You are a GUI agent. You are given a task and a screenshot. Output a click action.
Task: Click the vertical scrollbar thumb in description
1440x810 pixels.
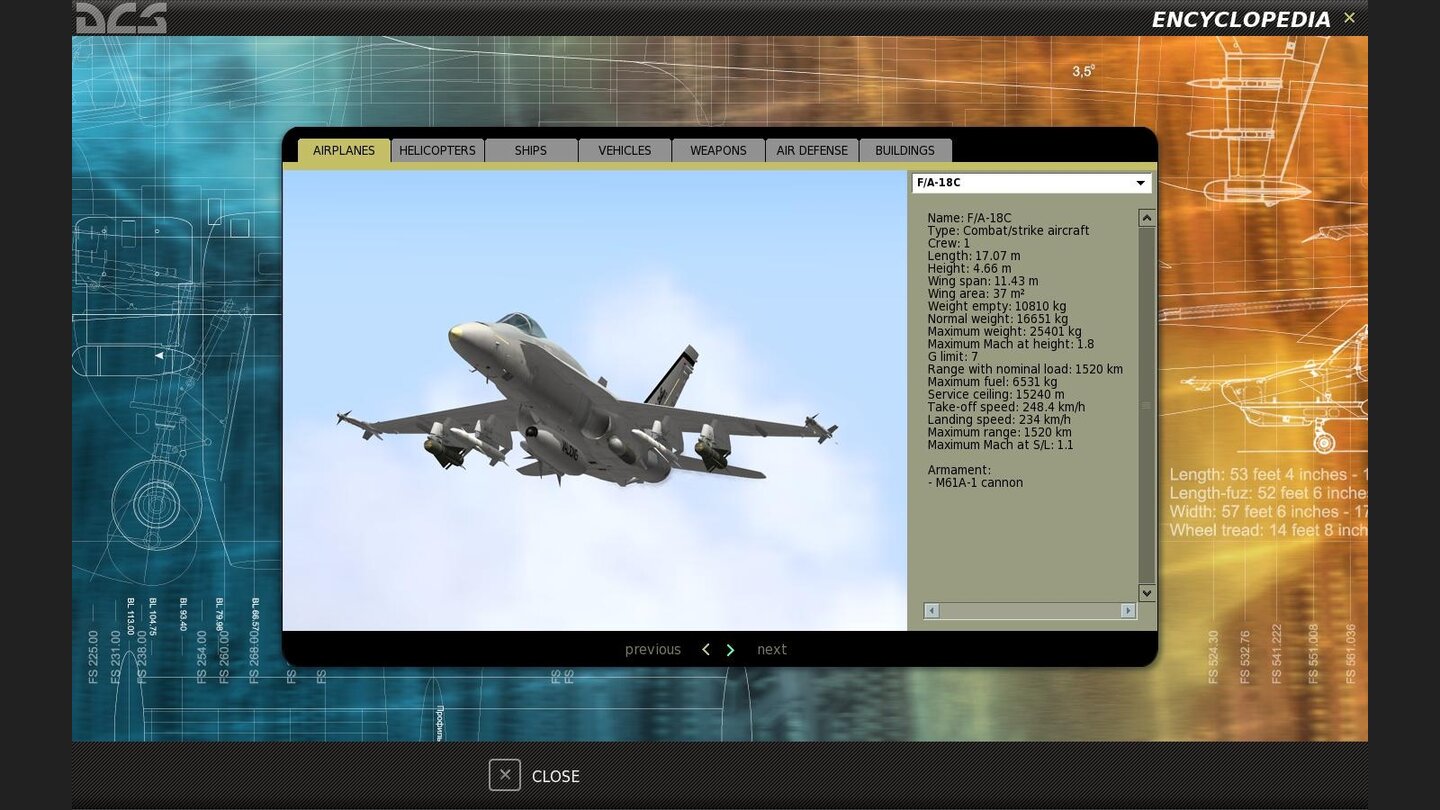click(1147, 405)
